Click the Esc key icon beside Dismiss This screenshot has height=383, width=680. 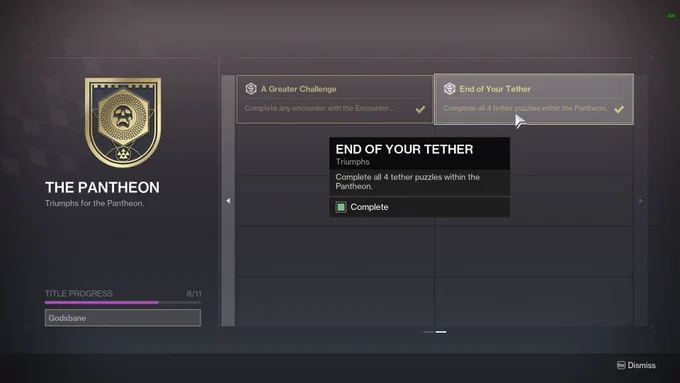pyautogui.click(x=621, y=365)
